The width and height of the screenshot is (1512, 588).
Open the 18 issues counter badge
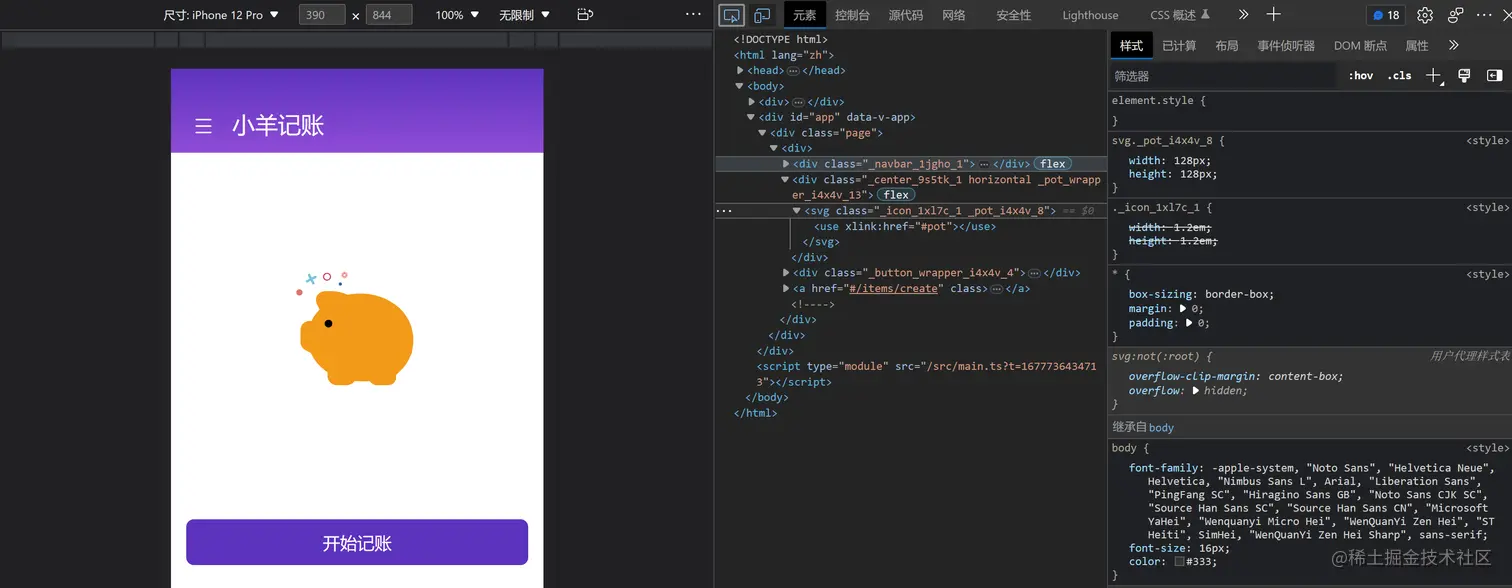pyautogui.click(x=1386, y=15)
